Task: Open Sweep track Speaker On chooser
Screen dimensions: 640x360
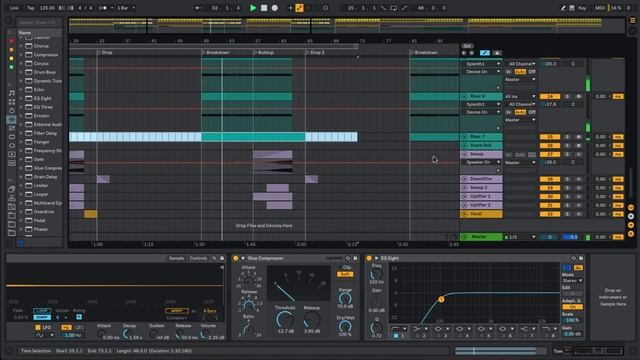Action: point(482,162)
